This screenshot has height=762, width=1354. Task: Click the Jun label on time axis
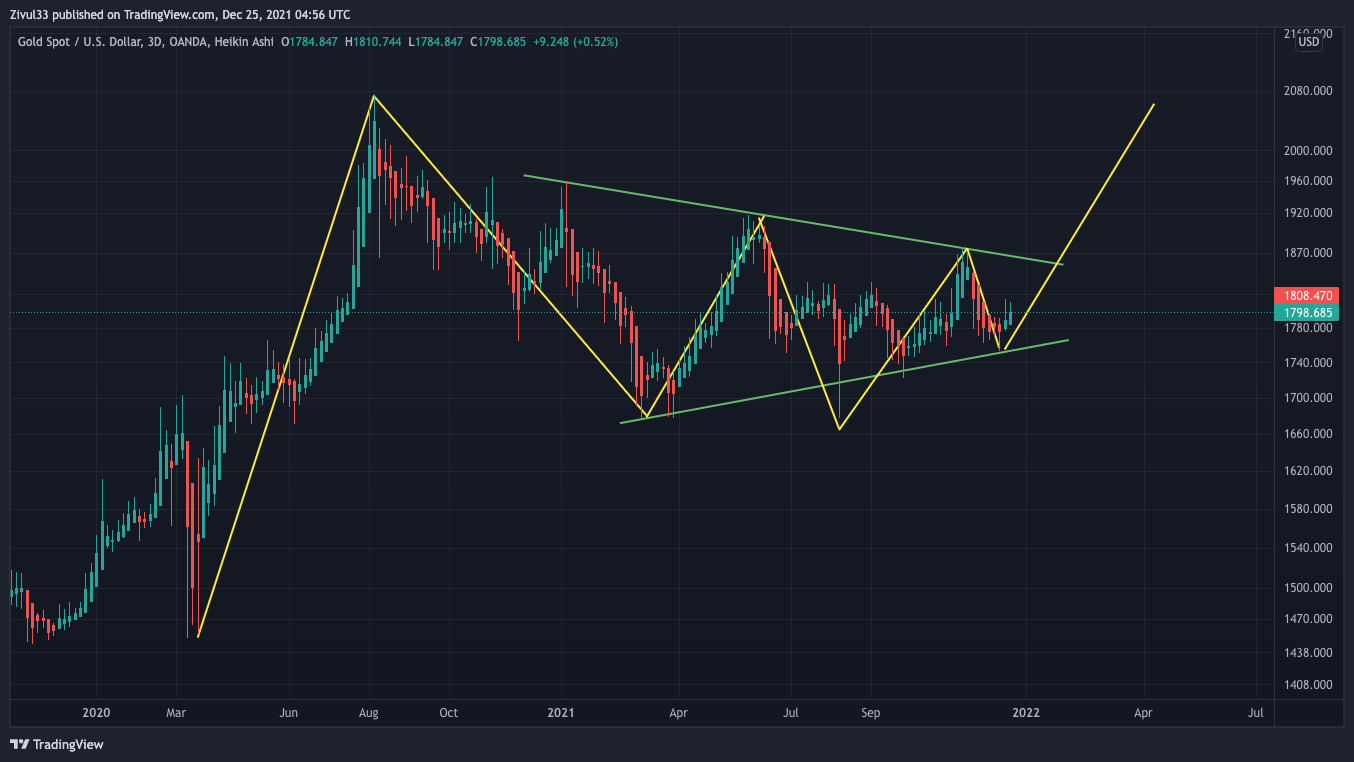point(289,713)
